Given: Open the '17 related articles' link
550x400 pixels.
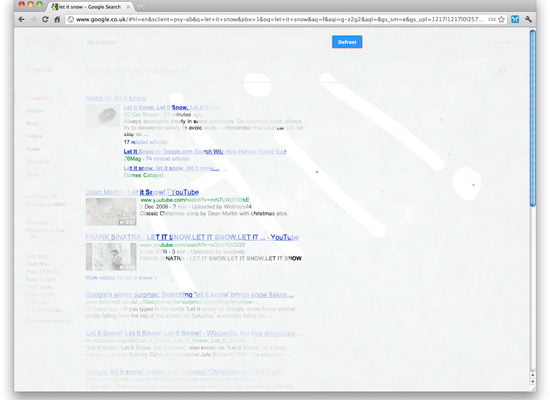Looking at the screenshot, I should (x=145, y=142).
